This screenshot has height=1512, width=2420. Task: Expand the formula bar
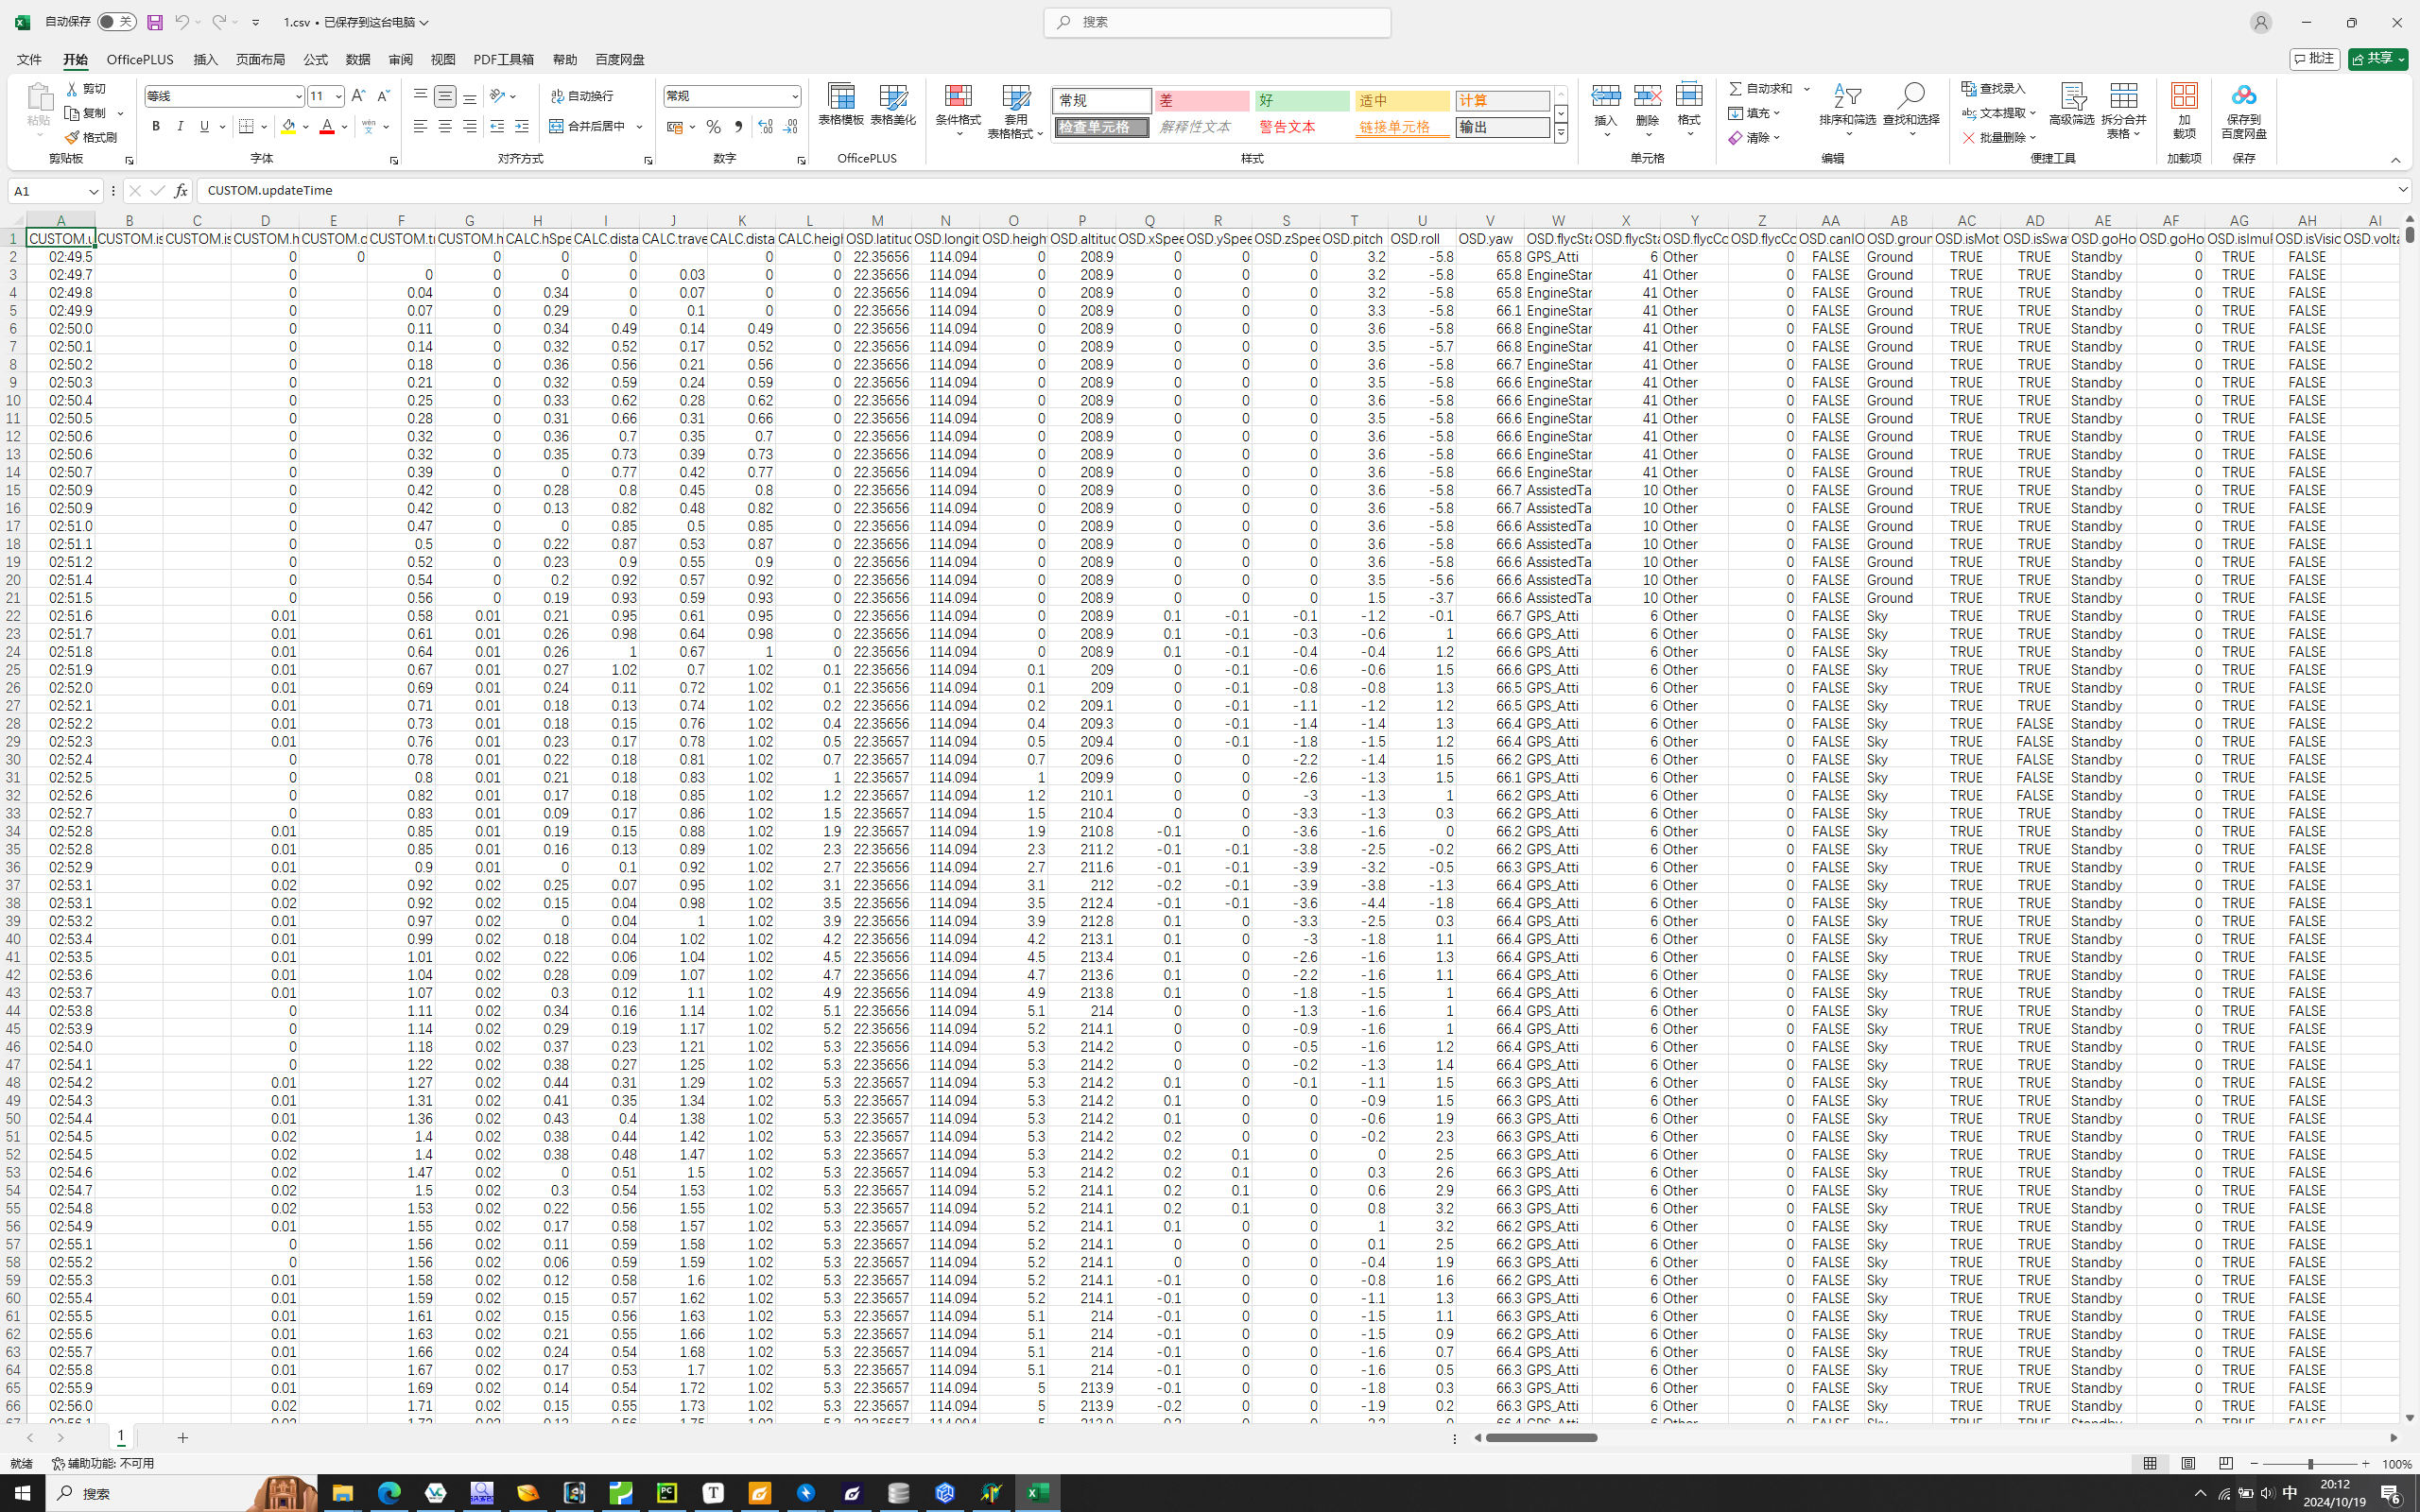coord(2402,190)
